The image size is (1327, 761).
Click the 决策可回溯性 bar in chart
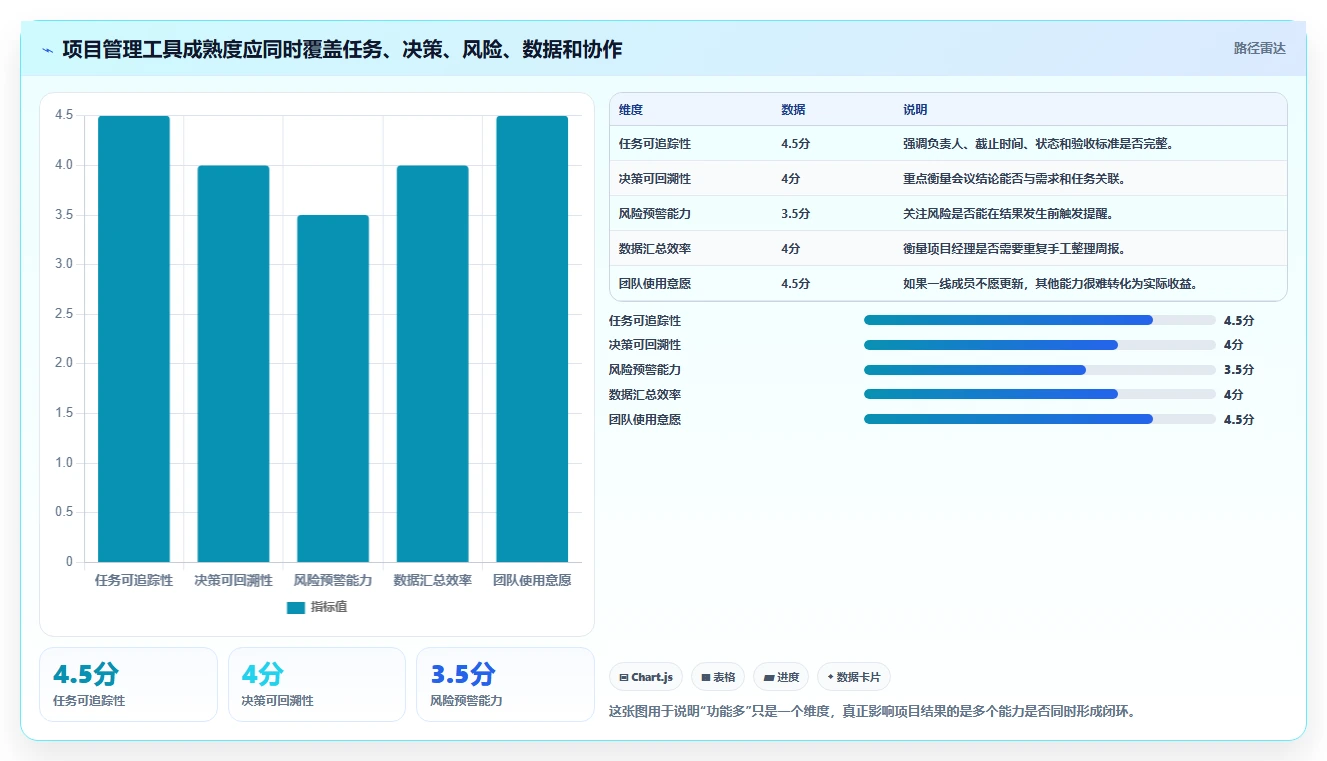pos(233,364)
